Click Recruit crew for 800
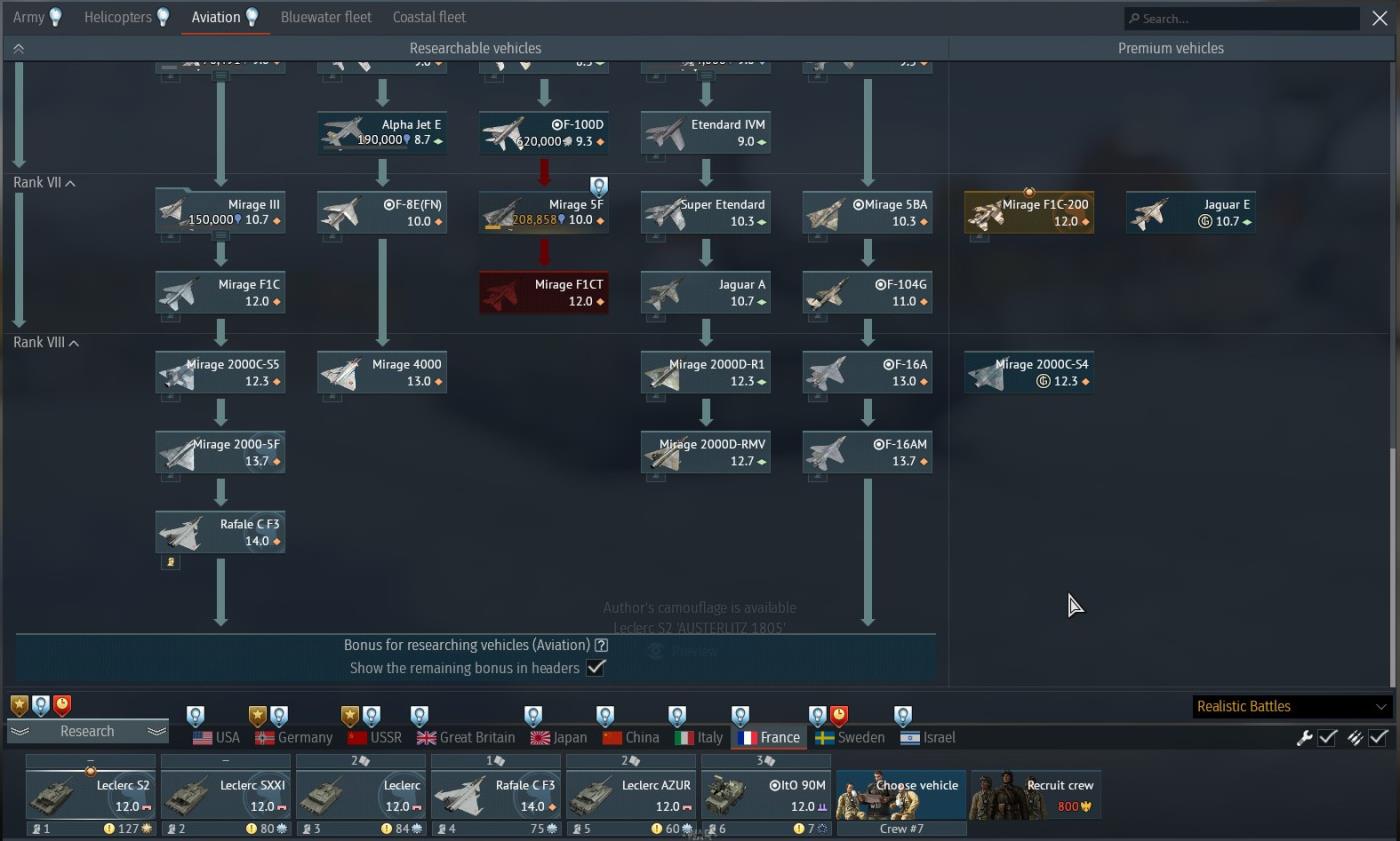1400x841 pixels. click(x=1036, y=795)
